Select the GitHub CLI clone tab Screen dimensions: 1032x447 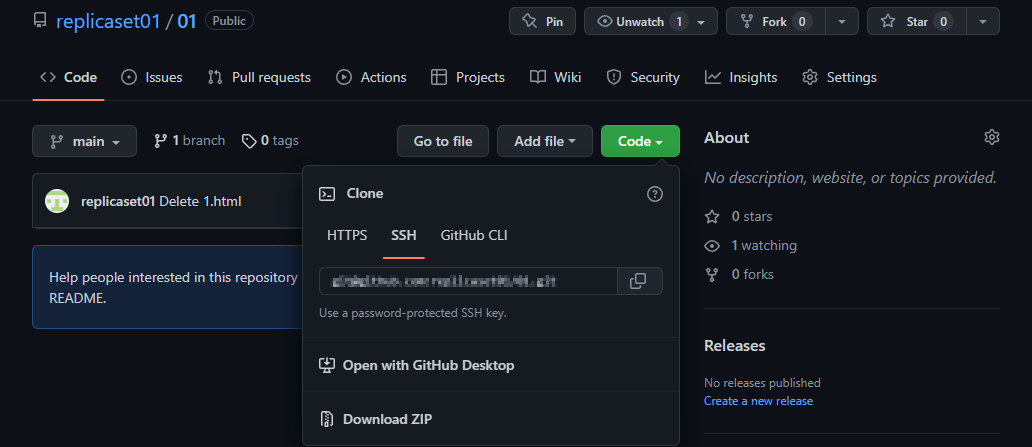(x=474, y=235)
